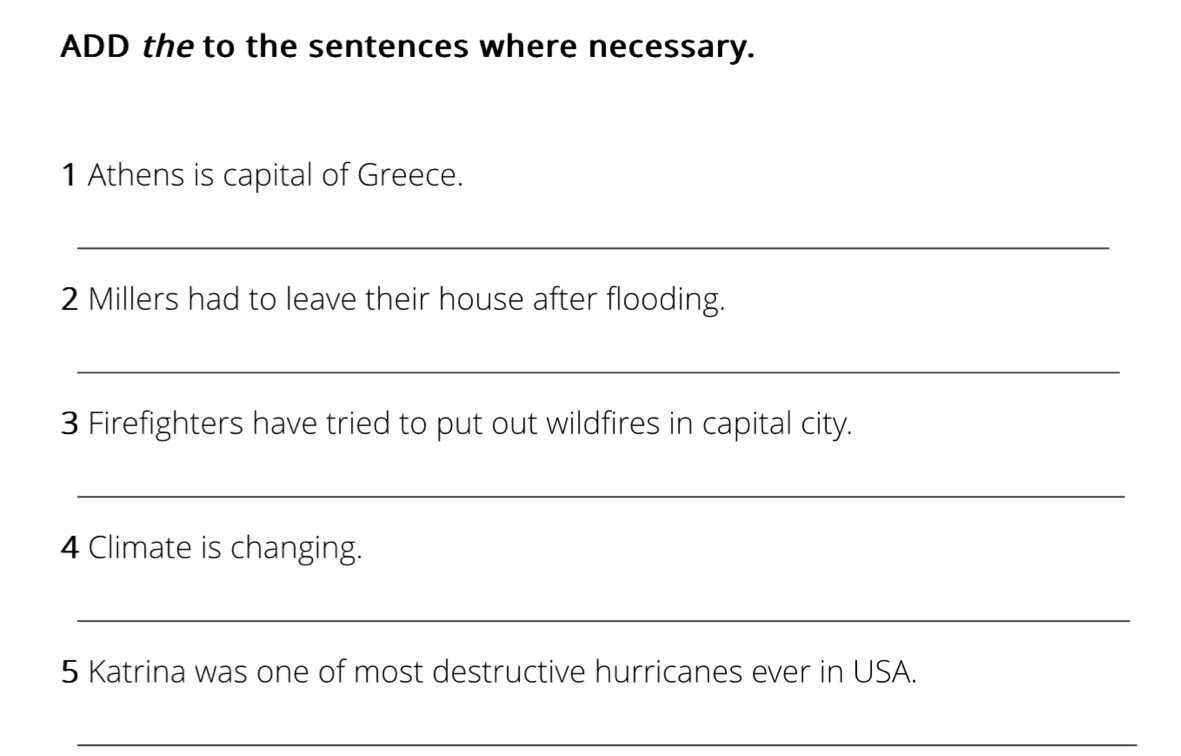
Task: Click the number 2 before Millers
Action: pyautogui.click(x=69, y=300)
